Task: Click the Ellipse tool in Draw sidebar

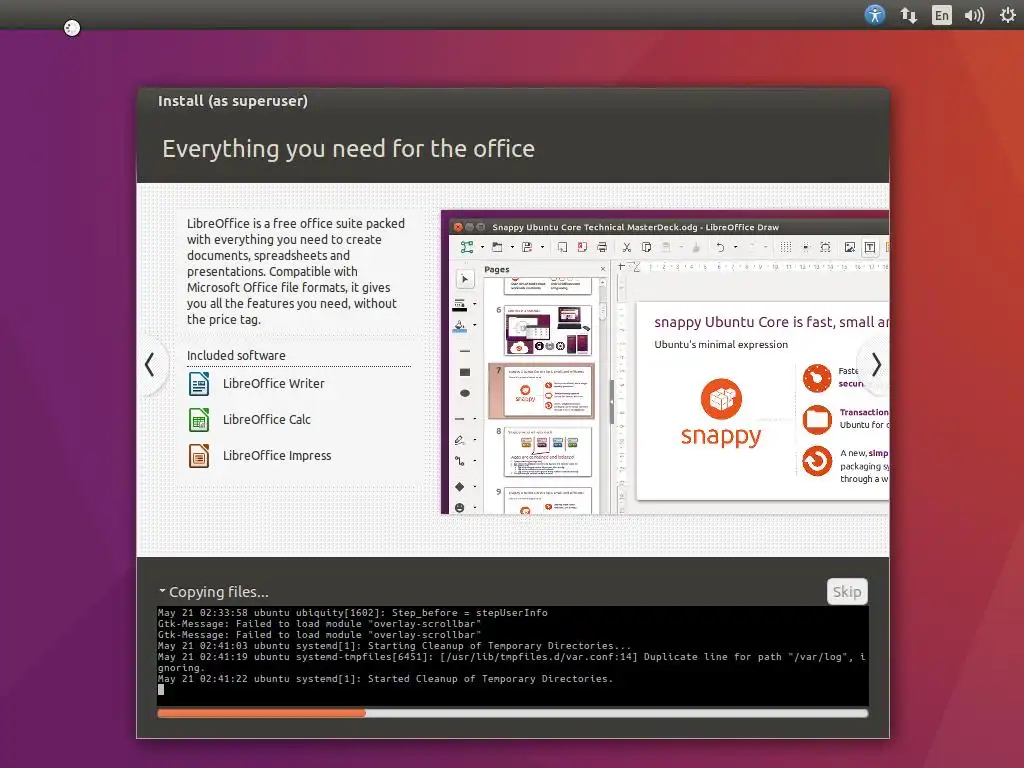Action: pyautogui.click(x=464, y=393)
